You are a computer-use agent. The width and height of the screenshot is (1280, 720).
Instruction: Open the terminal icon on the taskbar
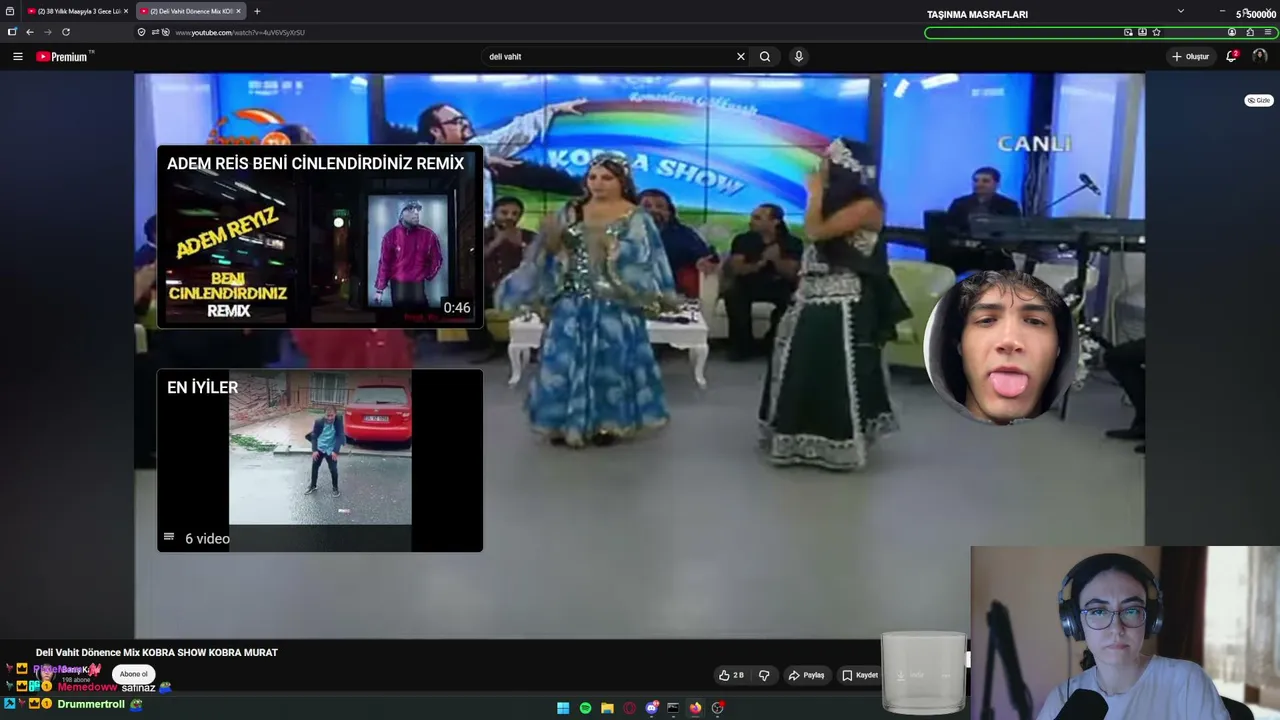pyautogui.click(x=673, y=708)
